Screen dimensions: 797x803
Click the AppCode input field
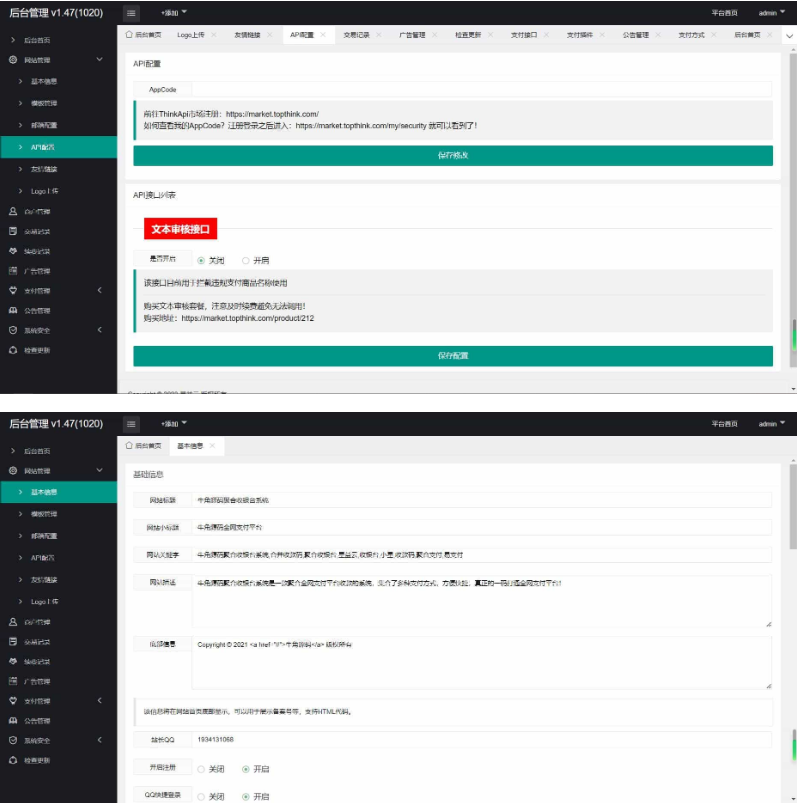coord(480,89)
